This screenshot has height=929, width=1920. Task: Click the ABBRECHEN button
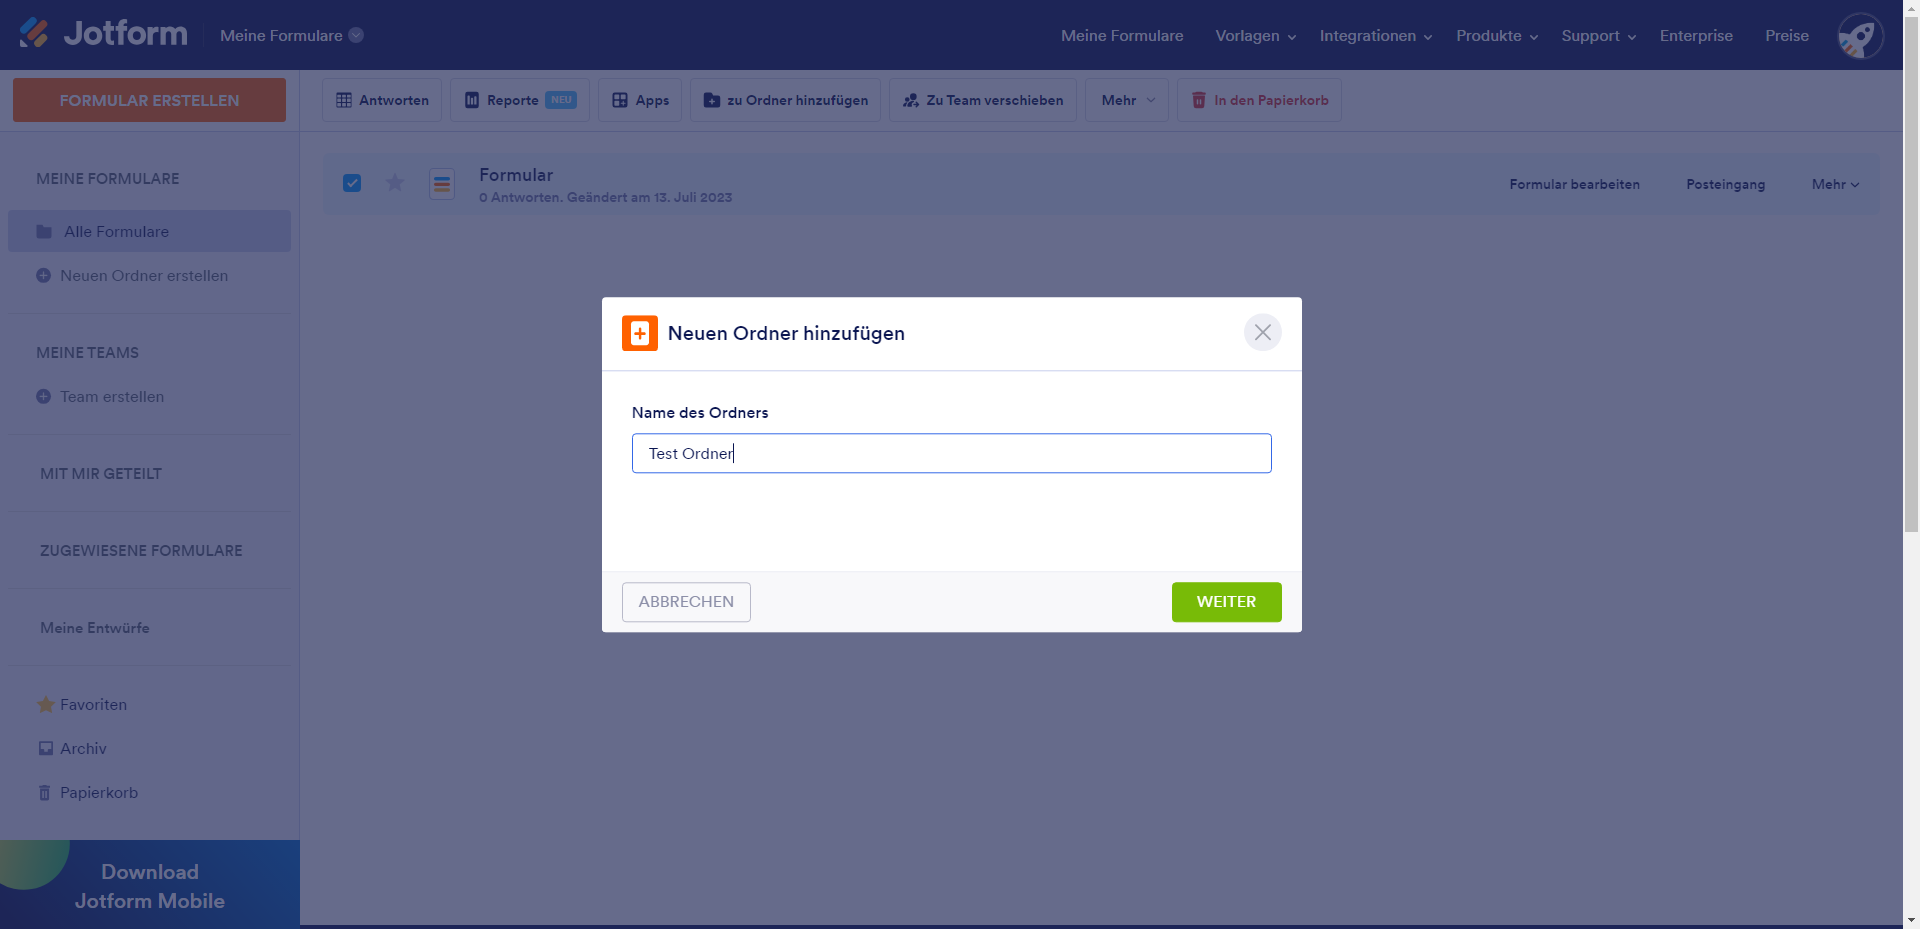(686, 602)
